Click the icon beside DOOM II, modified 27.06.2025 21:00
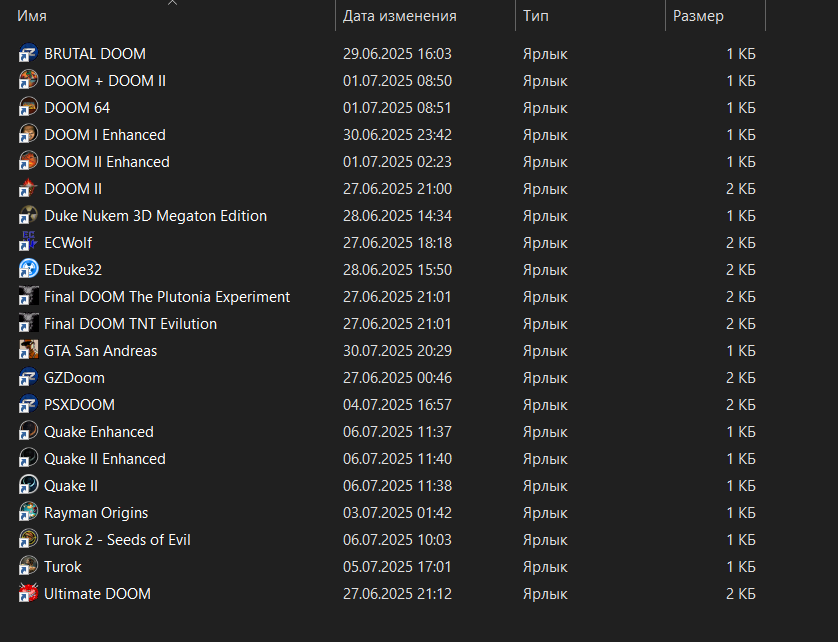The width and height of the screenshot is (838, 642). click(x=28, y=189)
